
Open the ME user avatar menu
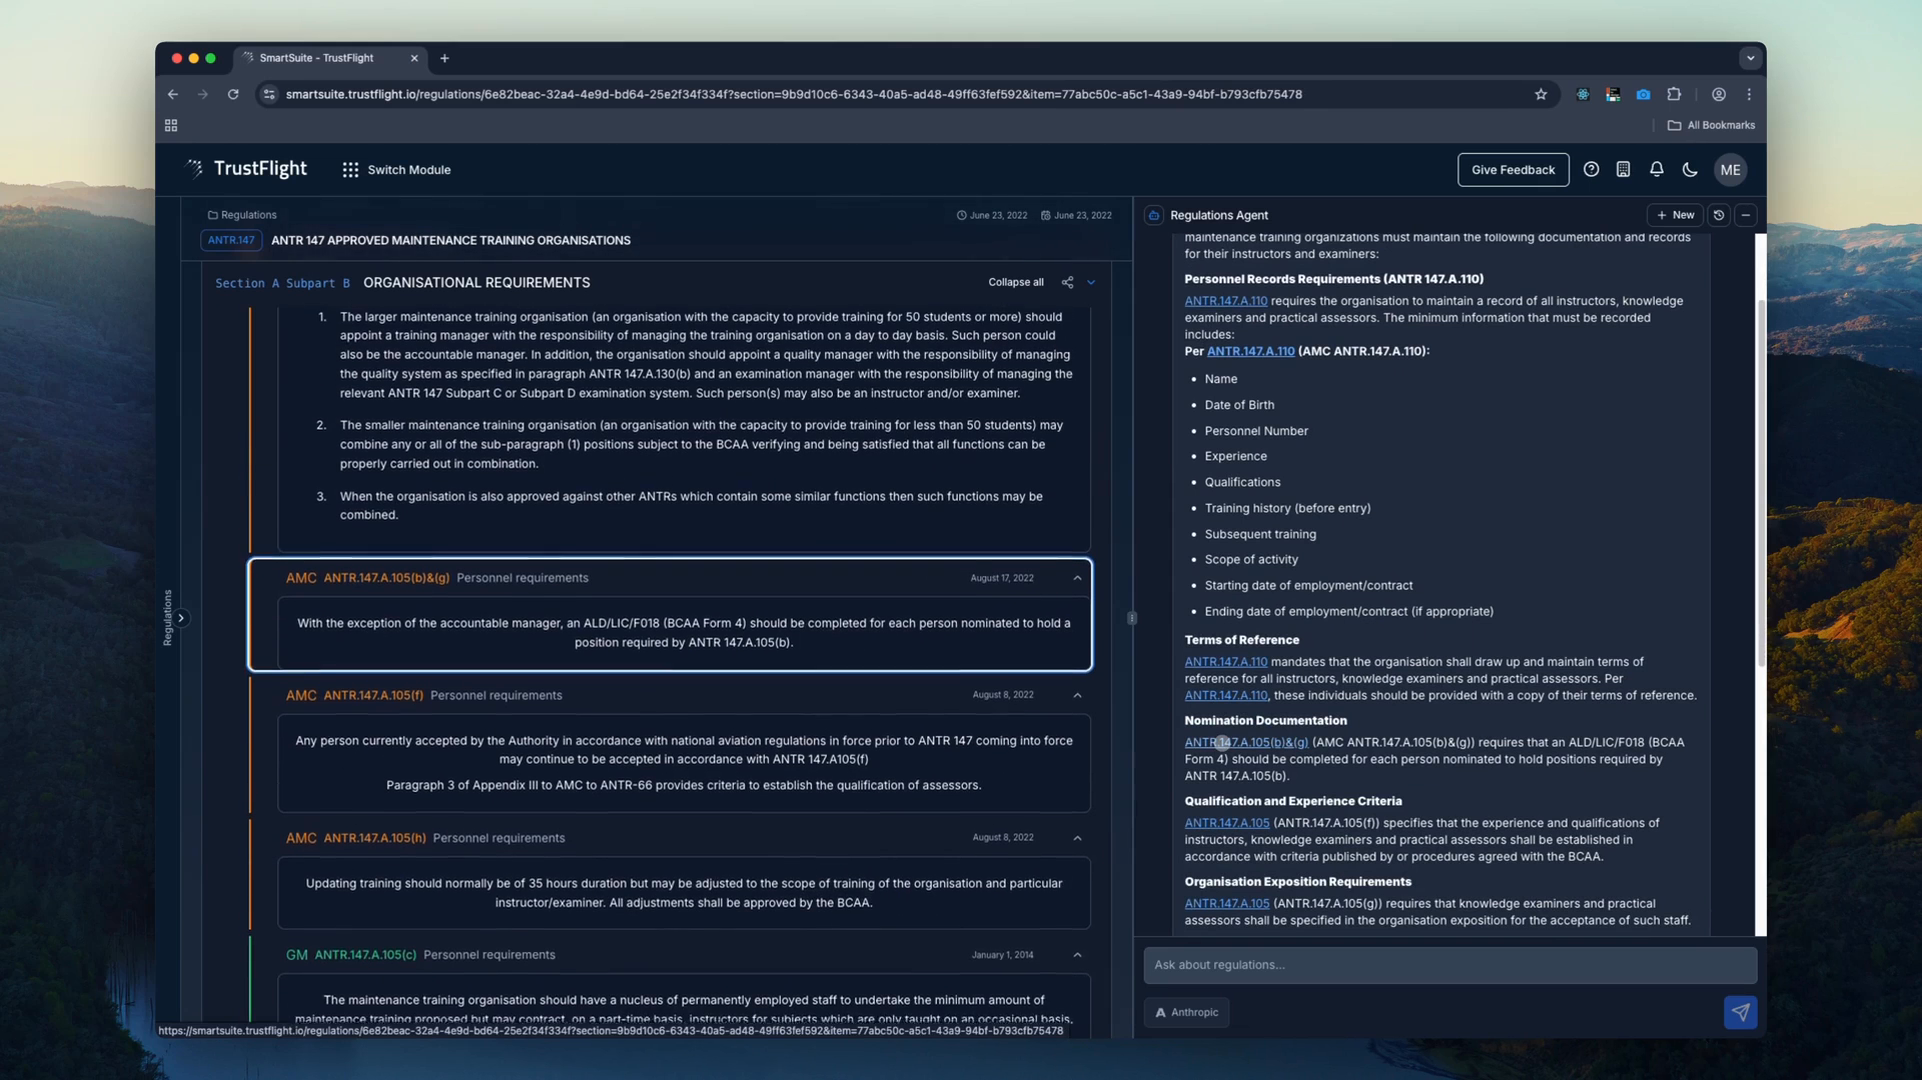pos(1730,170)
